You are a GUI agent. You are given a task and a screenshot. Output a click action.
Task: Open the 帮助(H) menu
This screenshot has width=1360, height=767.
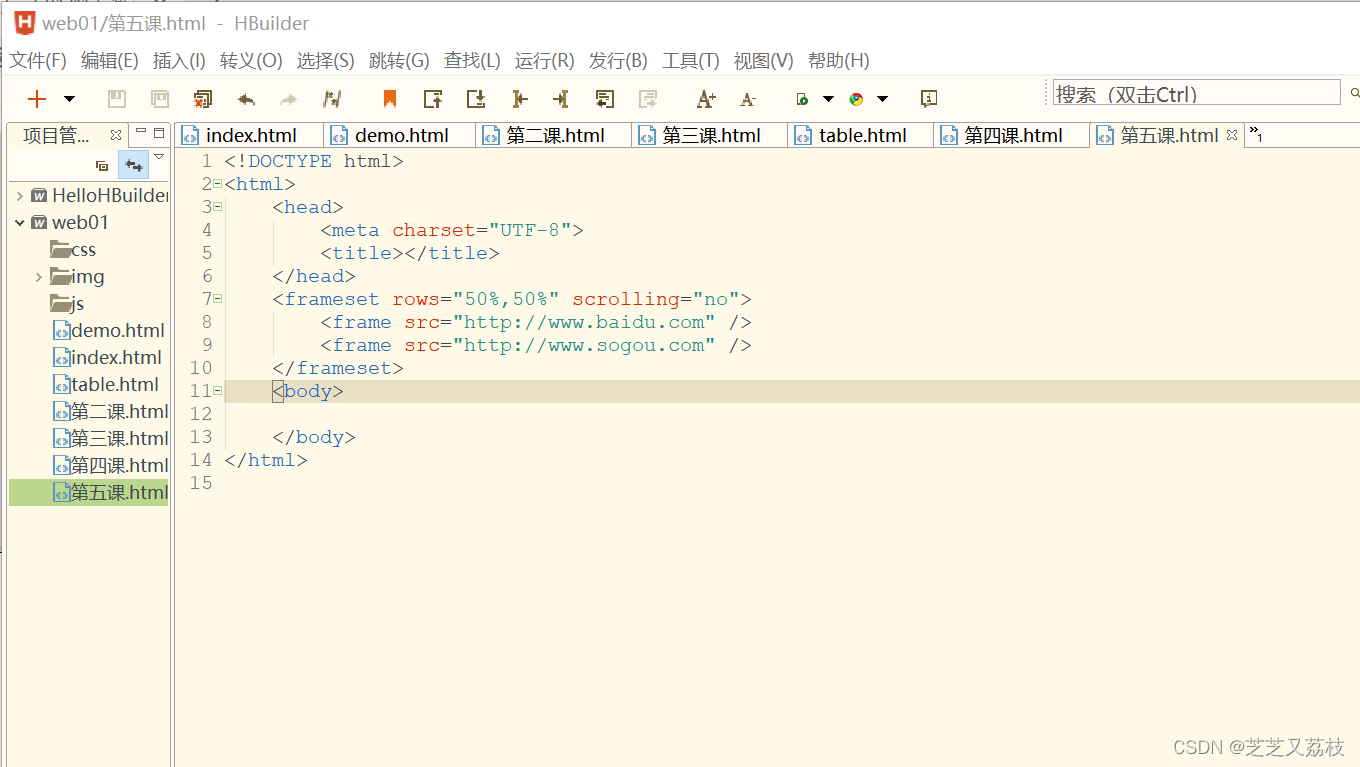[839, 61]
